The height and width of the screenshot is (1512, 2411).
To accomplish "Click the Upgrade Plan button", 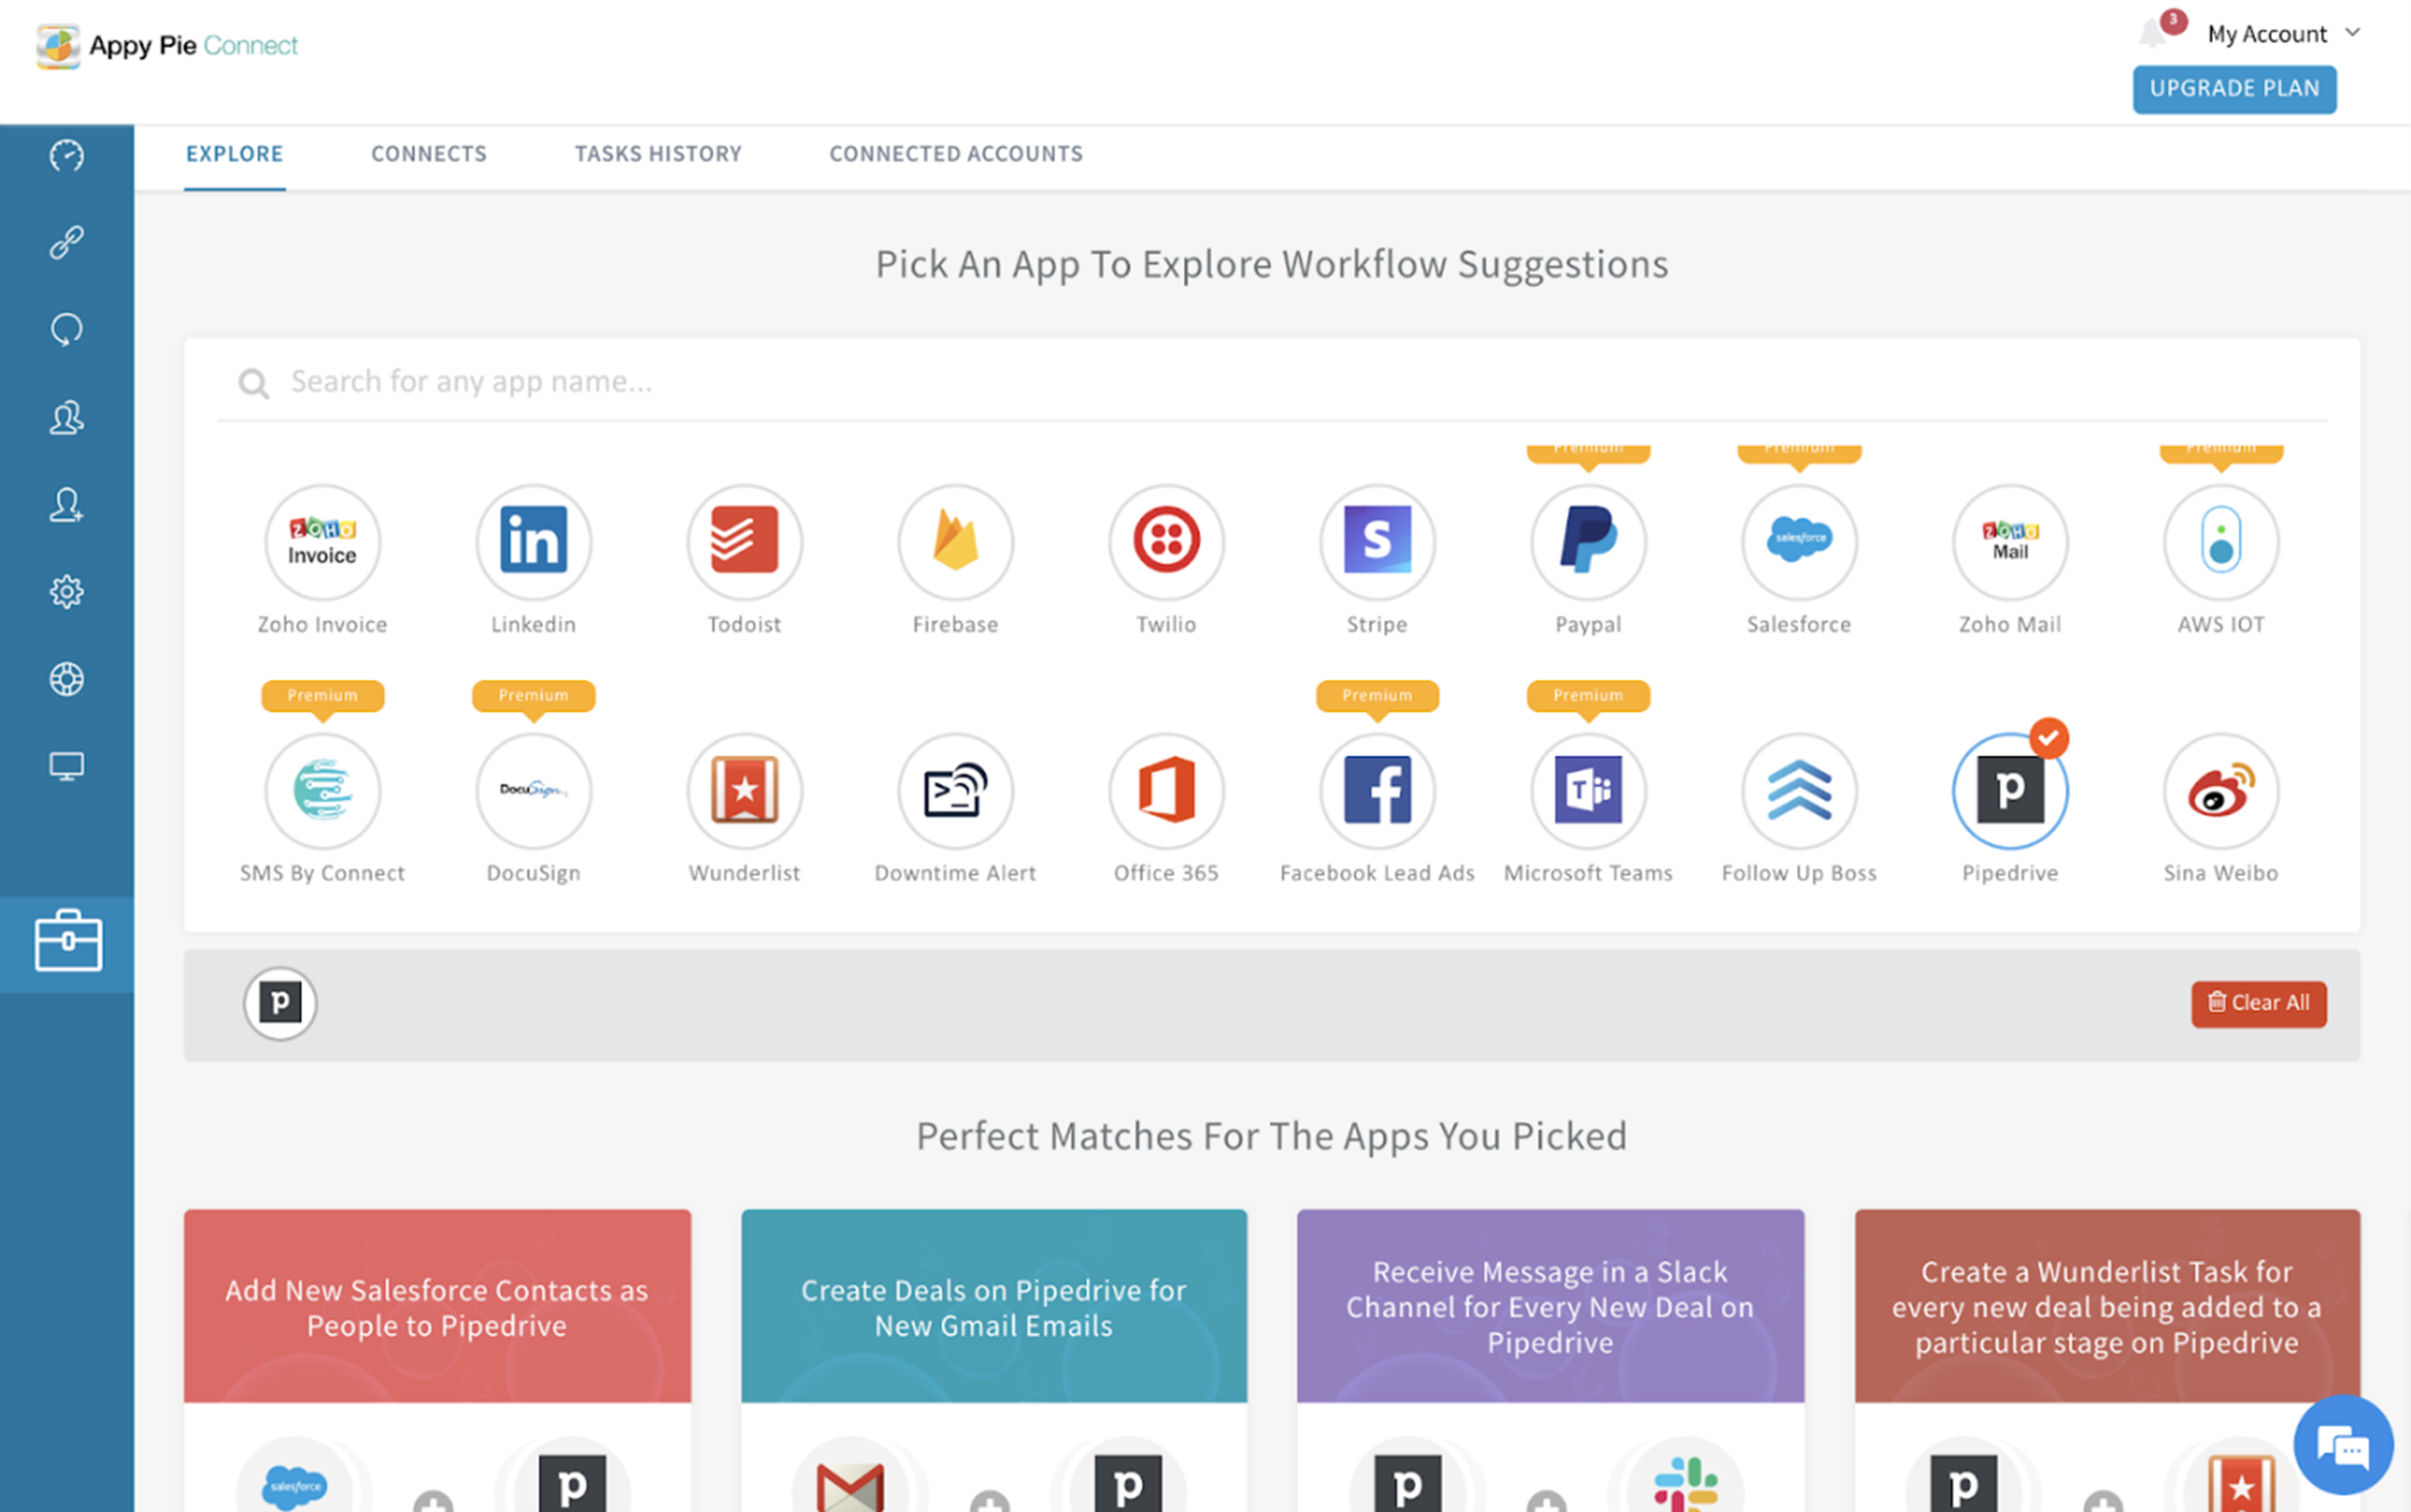I will 2234,89.
